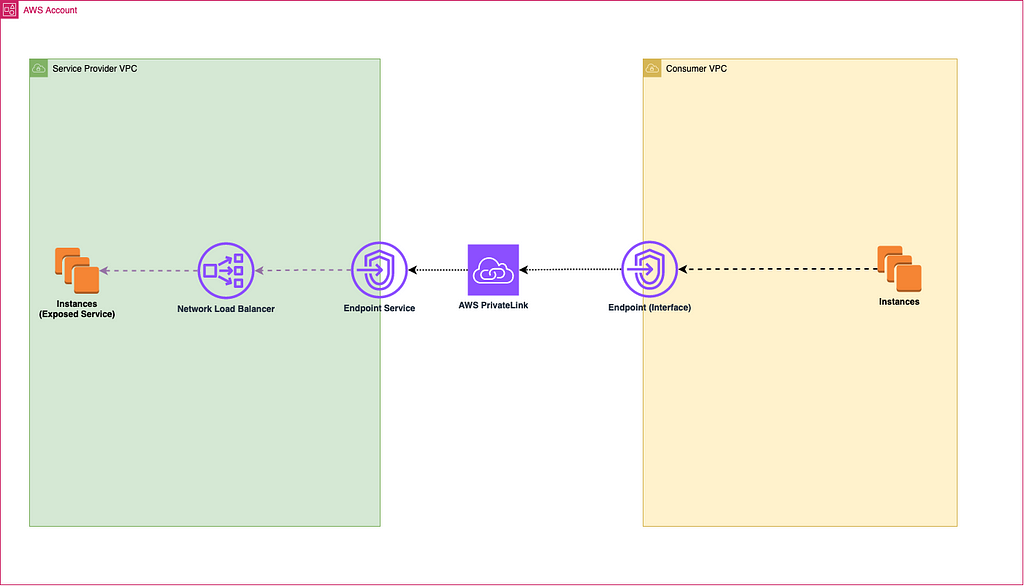Click the Network Load Balancer icon
This screenshot has width=1024, height=586.
point(225,270)
